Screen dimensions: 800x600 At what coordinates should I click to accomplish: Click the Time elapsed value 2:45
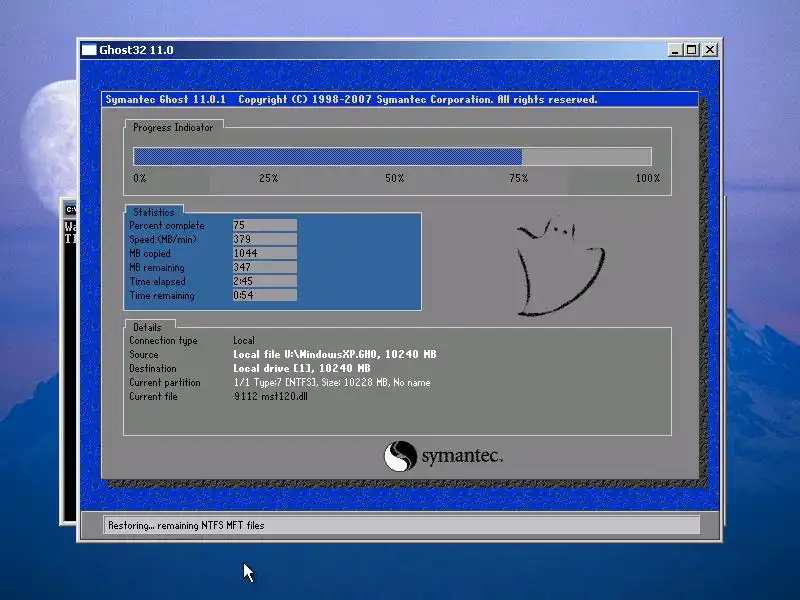[x=265, y=281]
